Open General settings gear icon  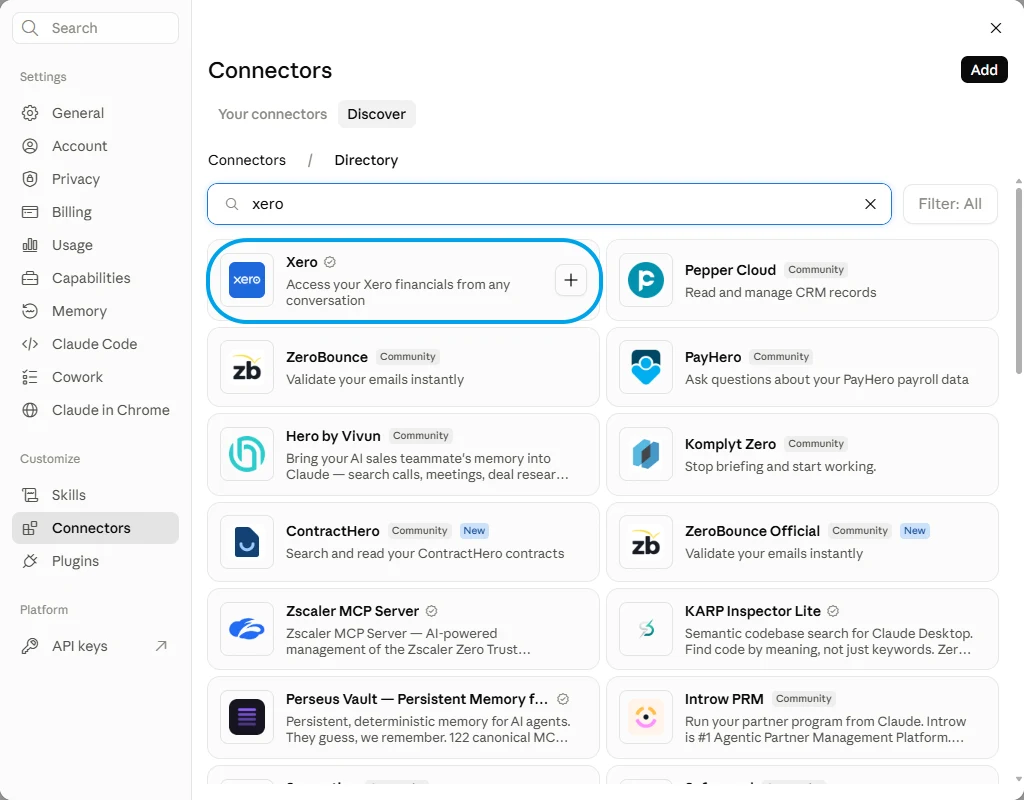pos(30,113)
